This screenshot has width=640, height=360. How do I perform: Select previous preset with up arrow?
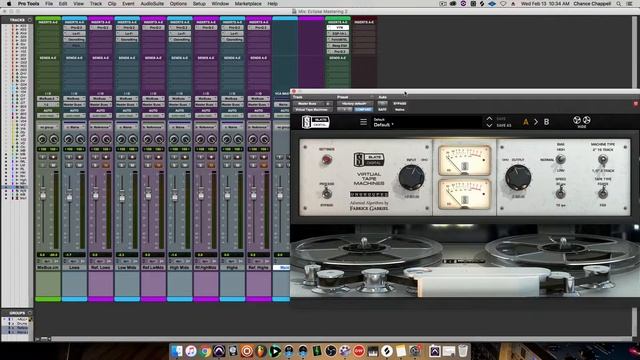pos(489,118)
